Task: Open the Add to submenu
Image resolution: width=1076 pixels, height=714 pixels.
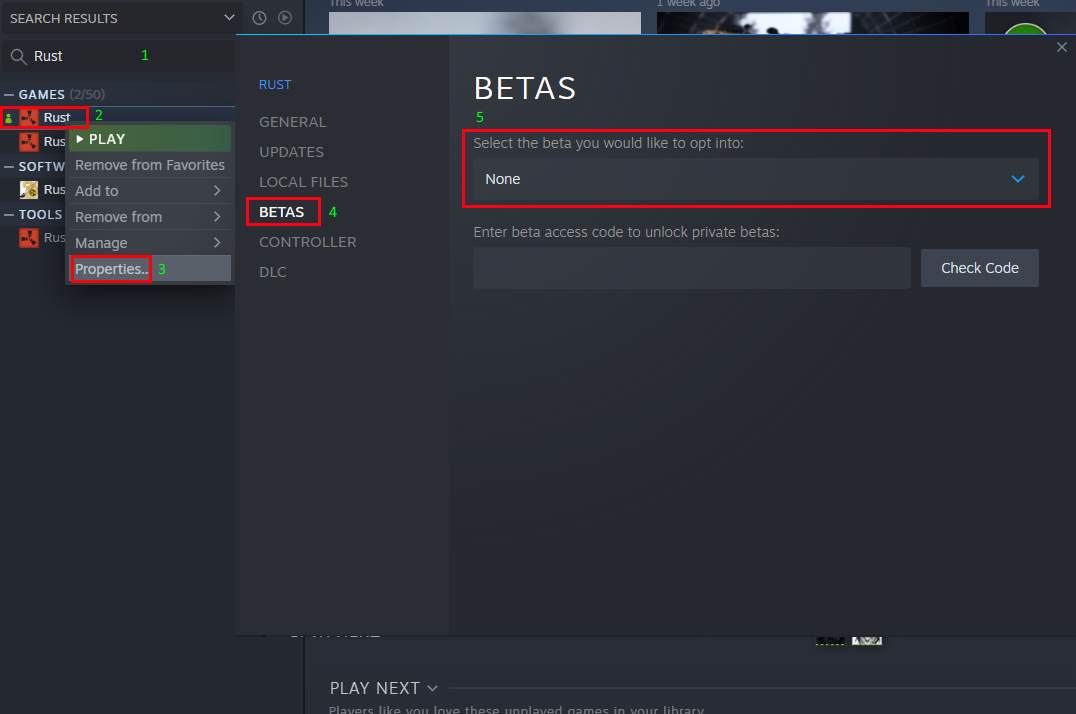Action: point(150,191)
